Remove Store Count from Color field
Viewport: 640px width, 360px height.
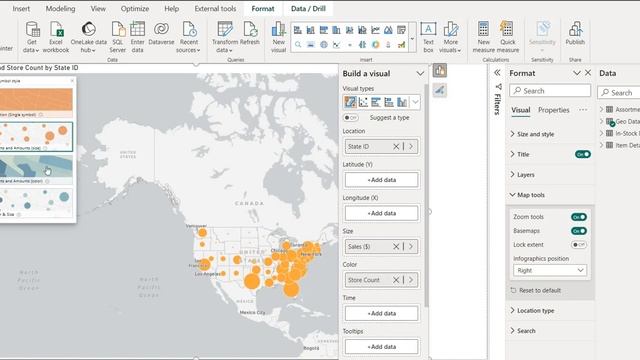point(396,280)
